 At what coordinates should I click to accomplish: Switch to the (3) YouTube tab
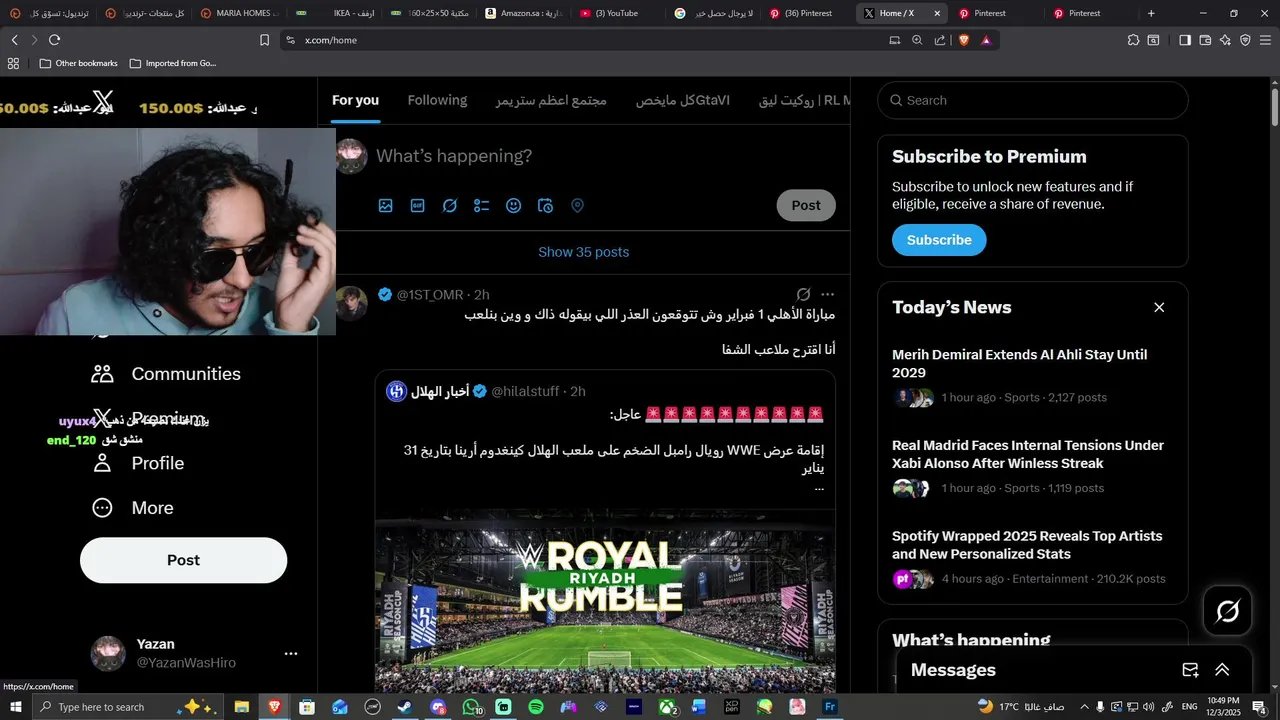tap(617, 13)
